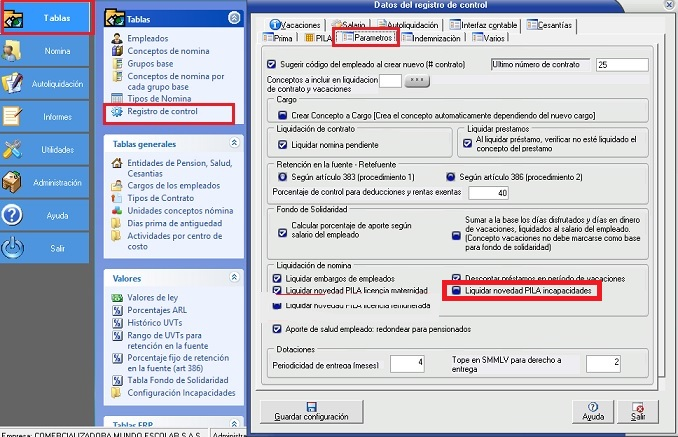This screenshot has height=437, width=678.
Task: Open the Administración sidebar icon
Action: click(14, 182)
